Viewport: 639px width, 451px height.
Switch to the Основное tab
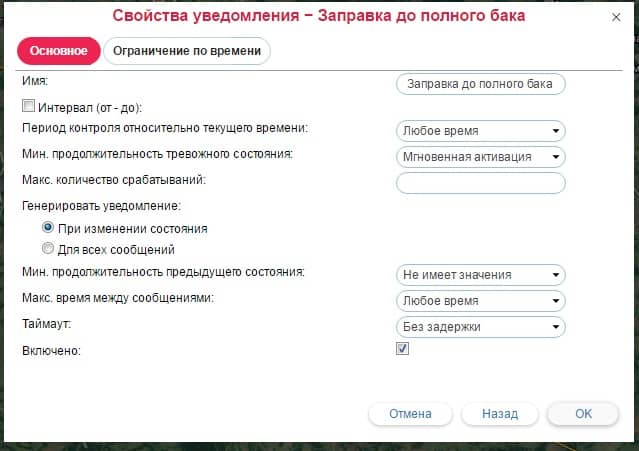pos(58,51)
